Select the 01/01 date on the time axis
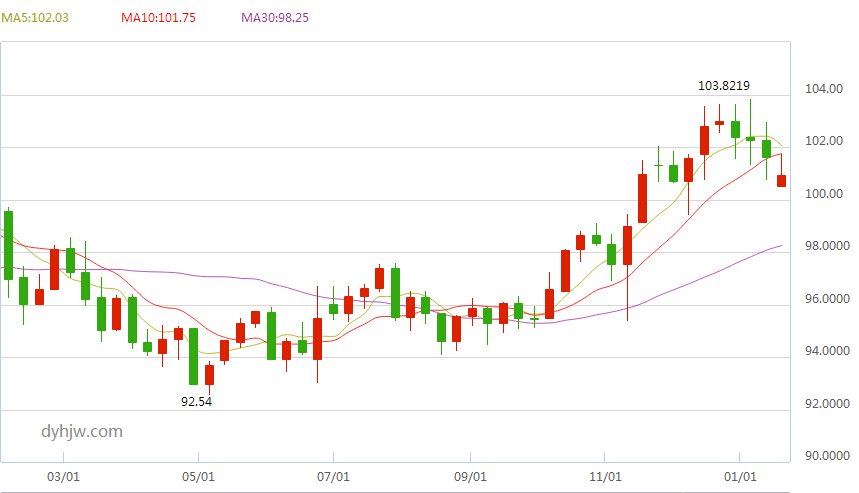This screenshot has height=493, width=859. (740, 477)
